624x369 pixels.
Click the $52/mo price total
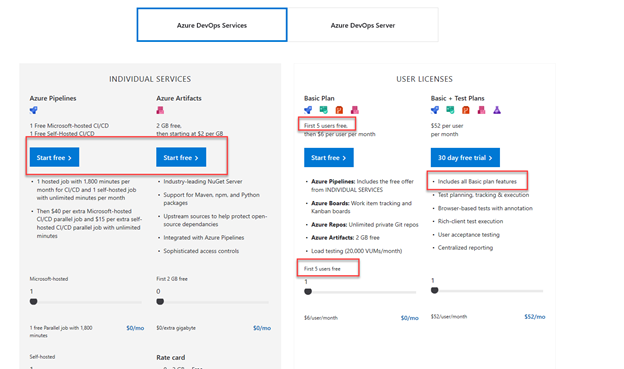pyautogui.click(x=534, y=316)
